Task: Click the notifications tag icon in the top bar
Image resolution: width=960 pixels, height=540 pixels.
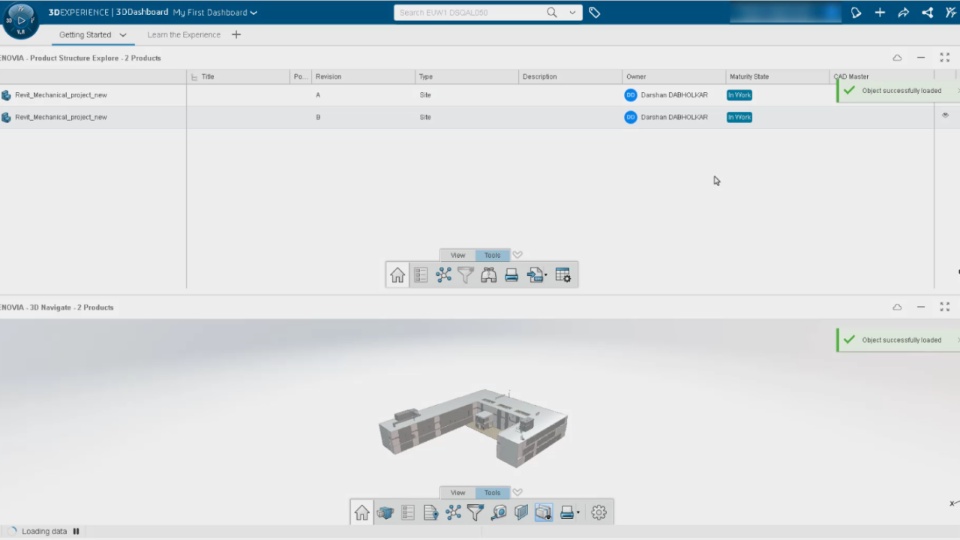Action: [x=856, y=12]
